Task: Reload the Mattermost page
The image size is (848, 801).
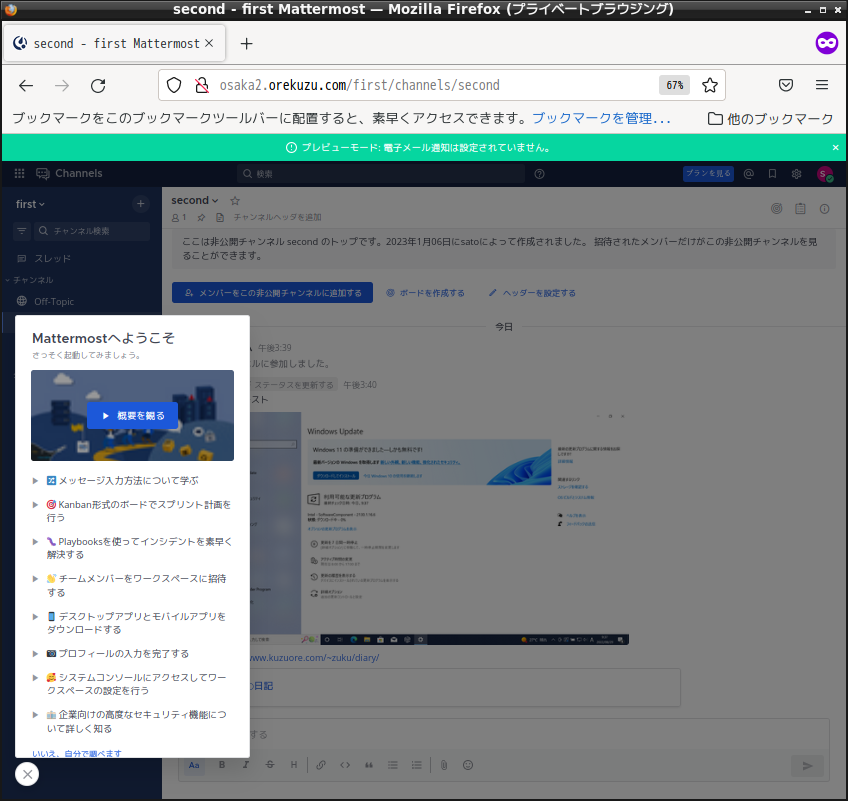Action: (x=98, y=85)
